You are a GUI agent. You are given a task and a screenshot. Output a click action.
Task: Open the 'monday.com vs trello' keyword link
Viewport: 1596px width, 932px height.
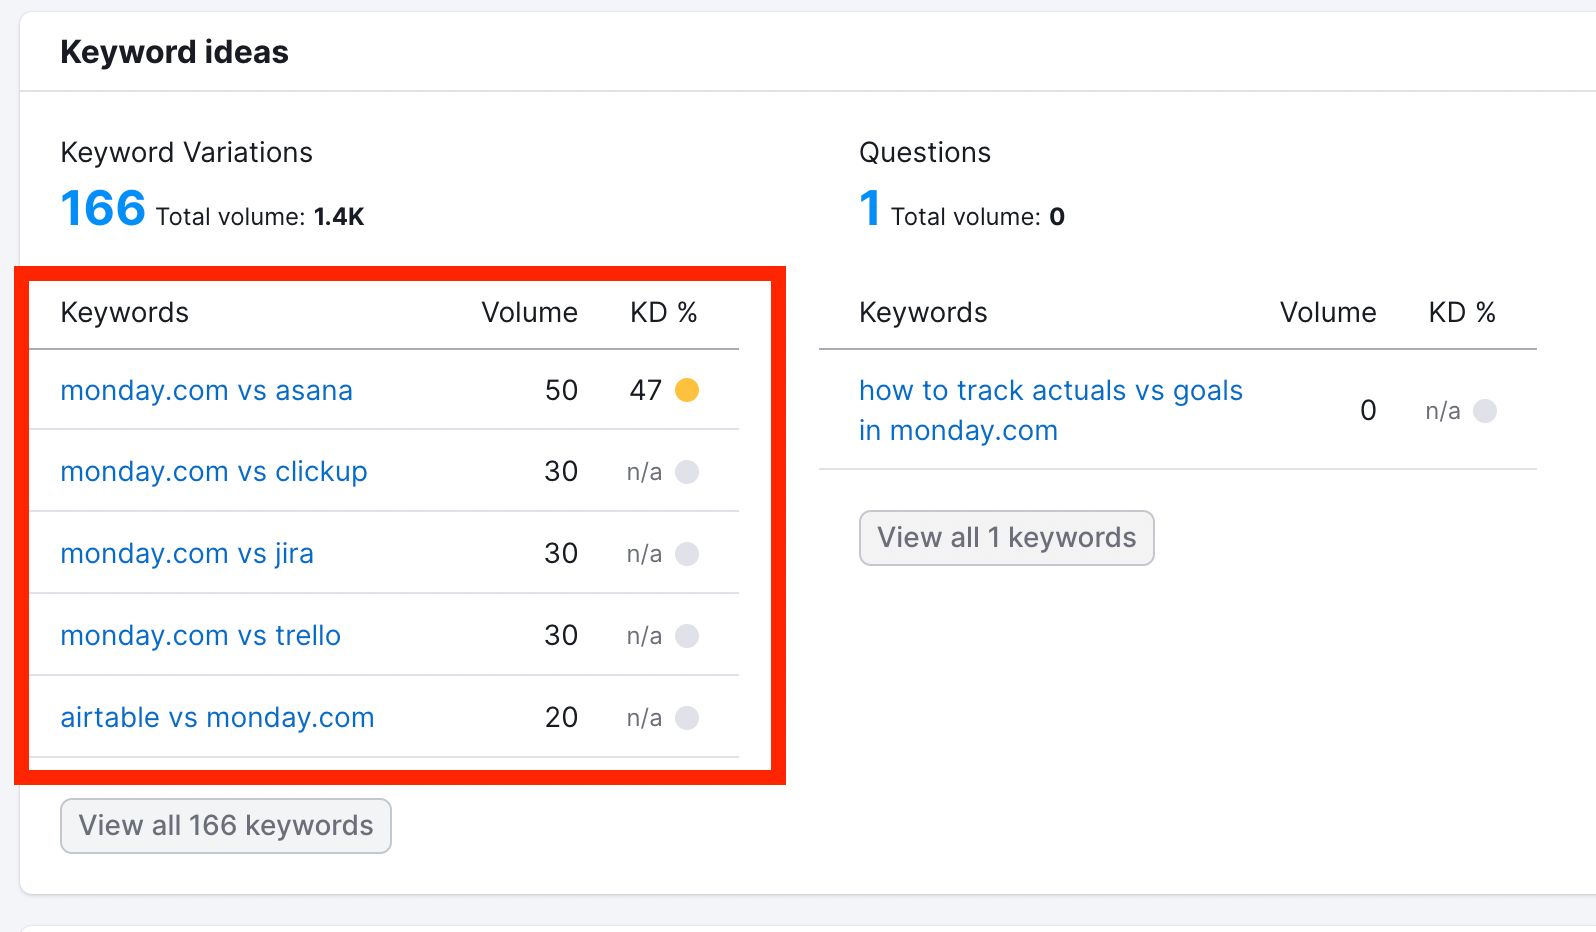[200, 635]
